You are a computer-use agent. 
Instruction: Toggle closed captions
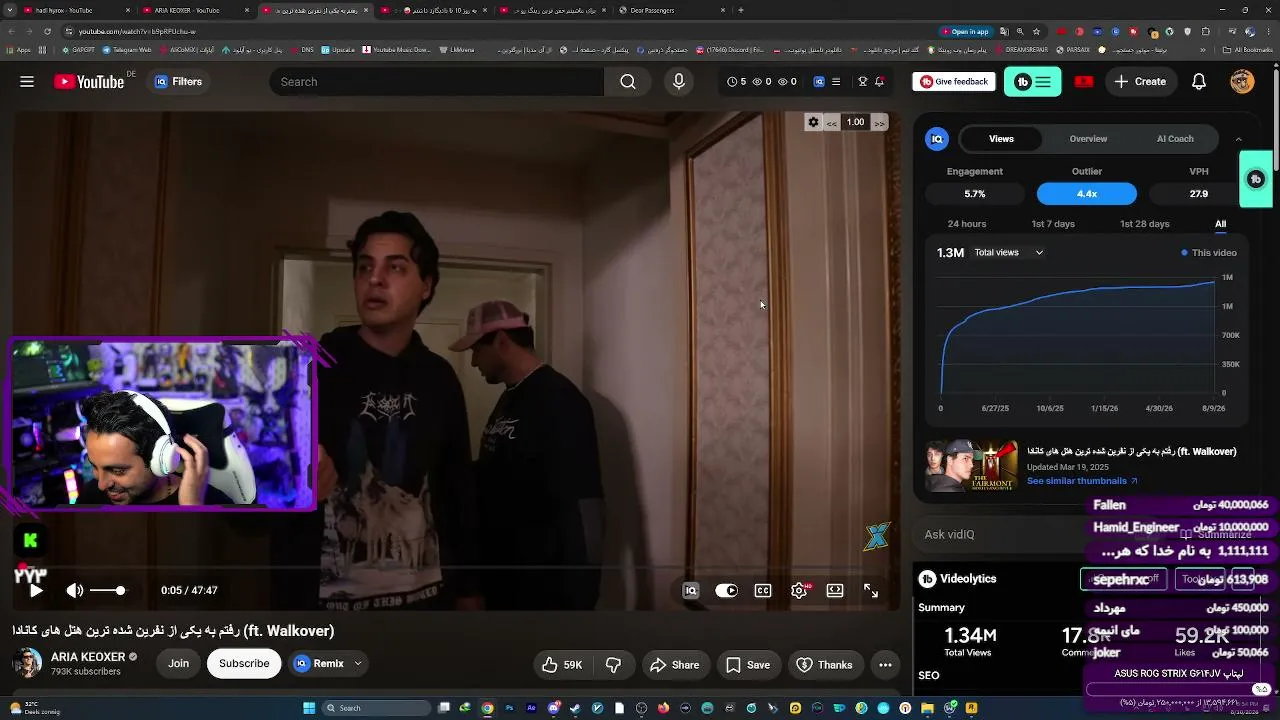pyautogui.click(x=763, y=591)
